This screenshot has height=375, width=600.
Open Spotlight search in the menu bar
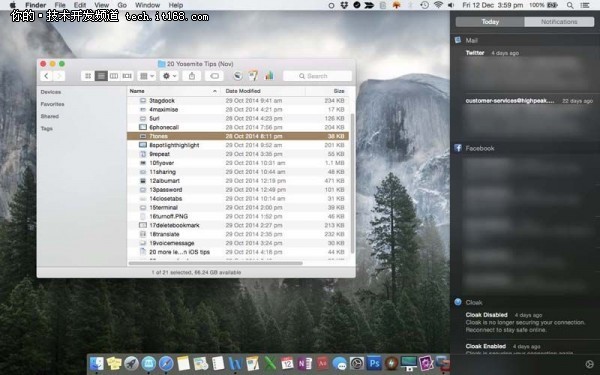[570, 5]
